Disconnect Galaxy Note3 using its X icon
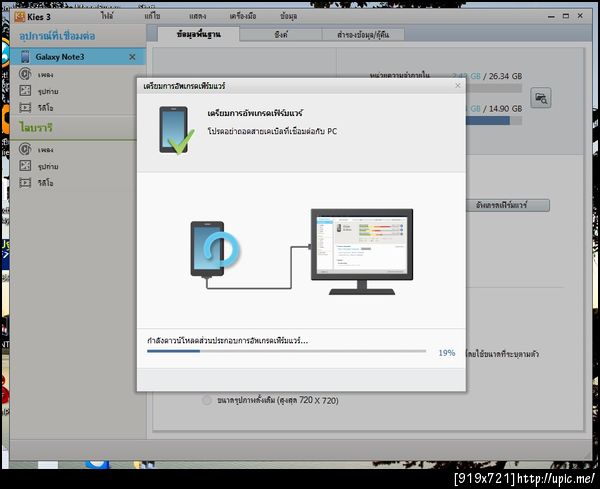This screenshot has height=489, width=600. point(132,57)
